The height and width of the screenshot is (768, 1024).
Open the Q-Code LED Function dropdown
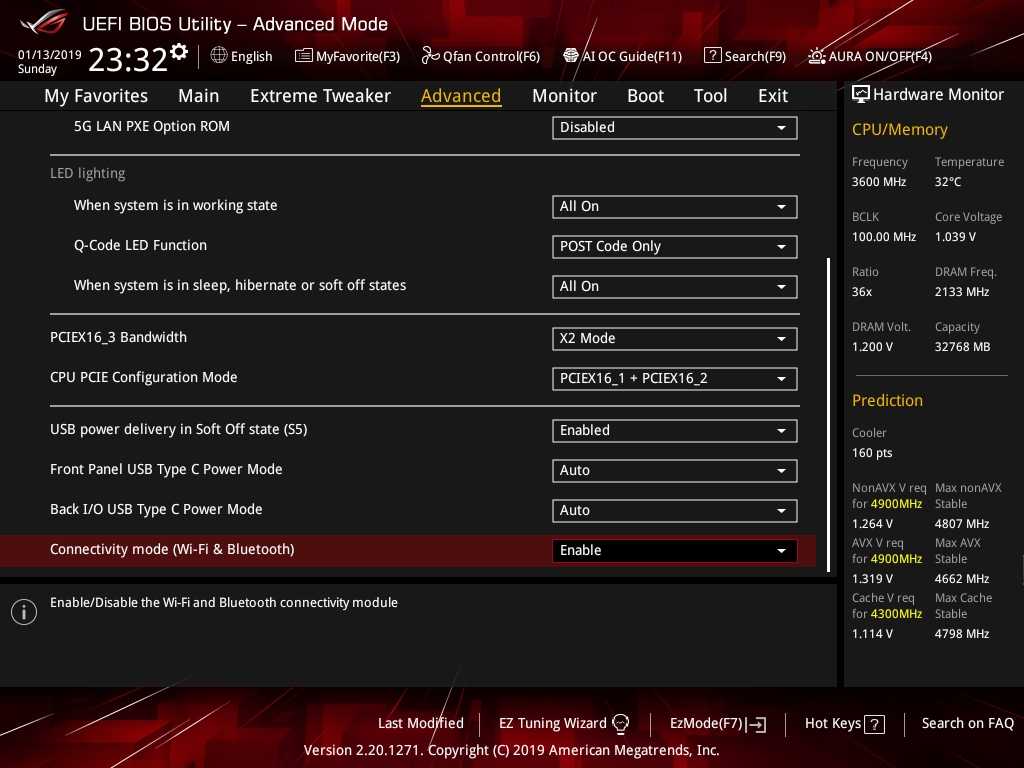pyautogui.click(x=674, y=247)
